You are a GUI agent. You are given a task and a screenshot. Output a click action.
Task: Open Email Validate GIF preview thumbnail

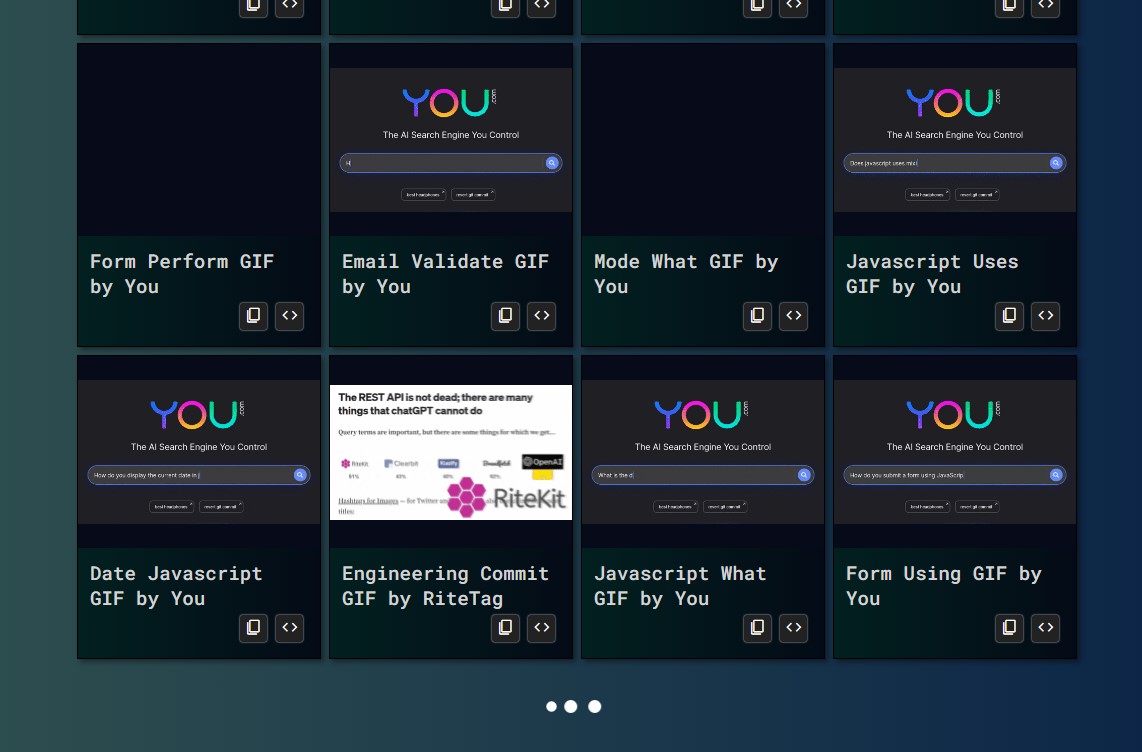(x=451, y=140)
